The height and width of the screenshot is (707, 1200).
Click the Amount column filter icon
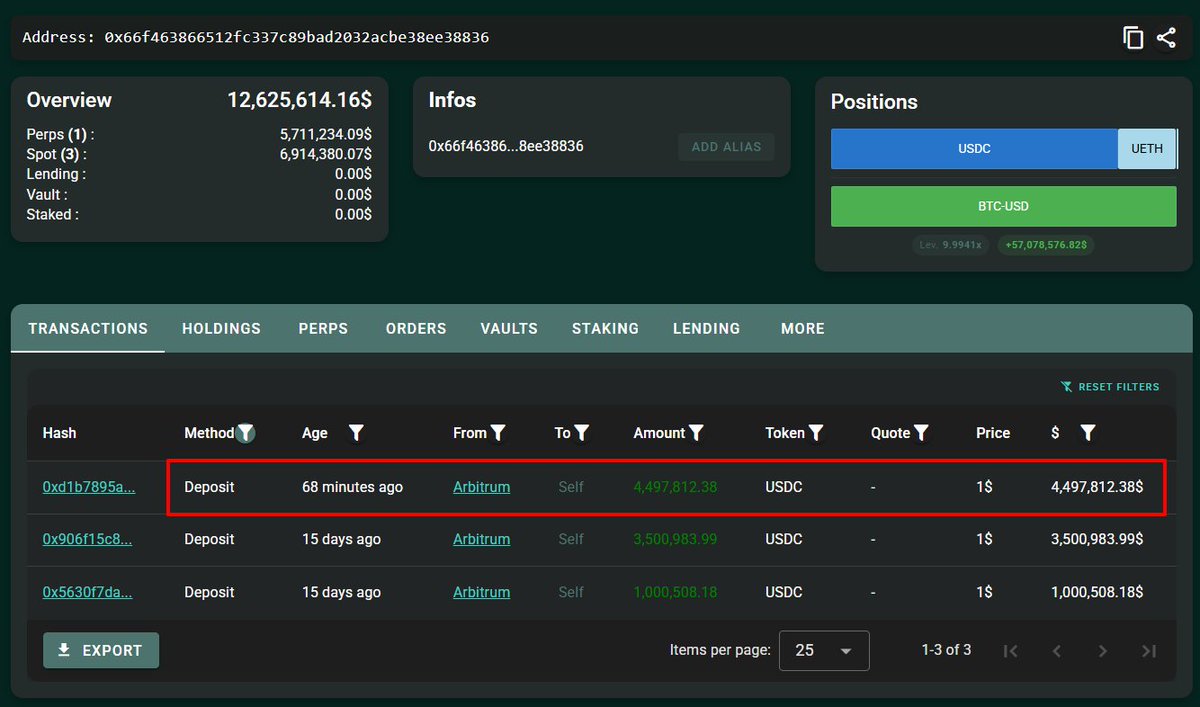click(x=697, y=433)
